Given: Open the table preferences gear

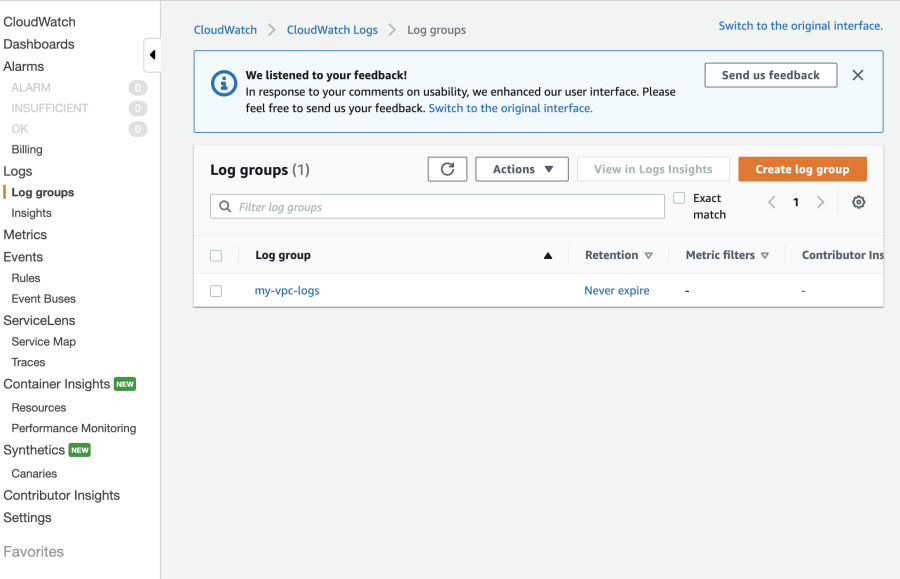Looking at the screenshot, I should point(859,202).
